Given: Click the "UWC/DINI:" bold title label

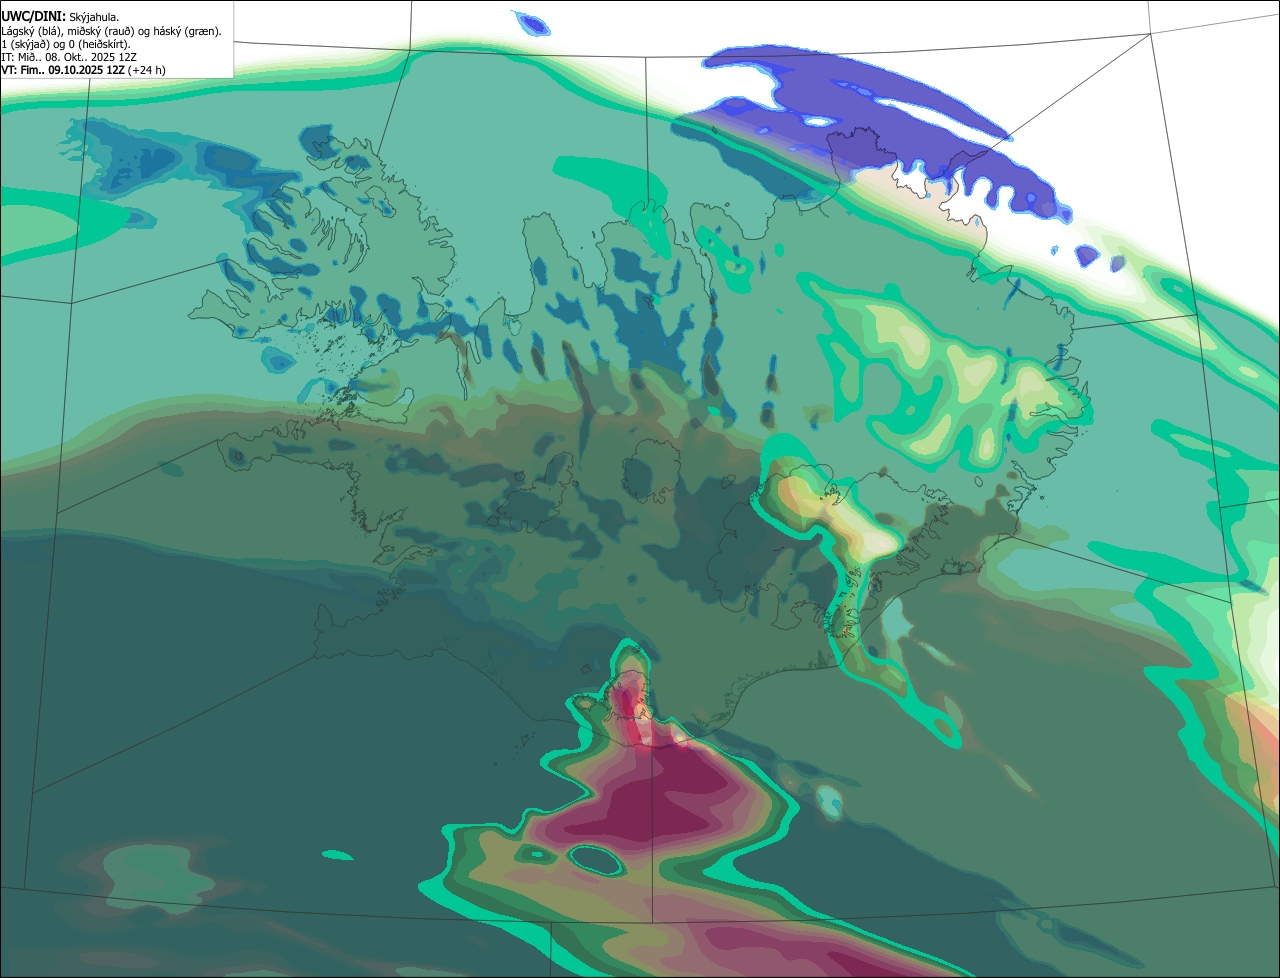Looking at the screenshot, I should click(x=33, y=17).
